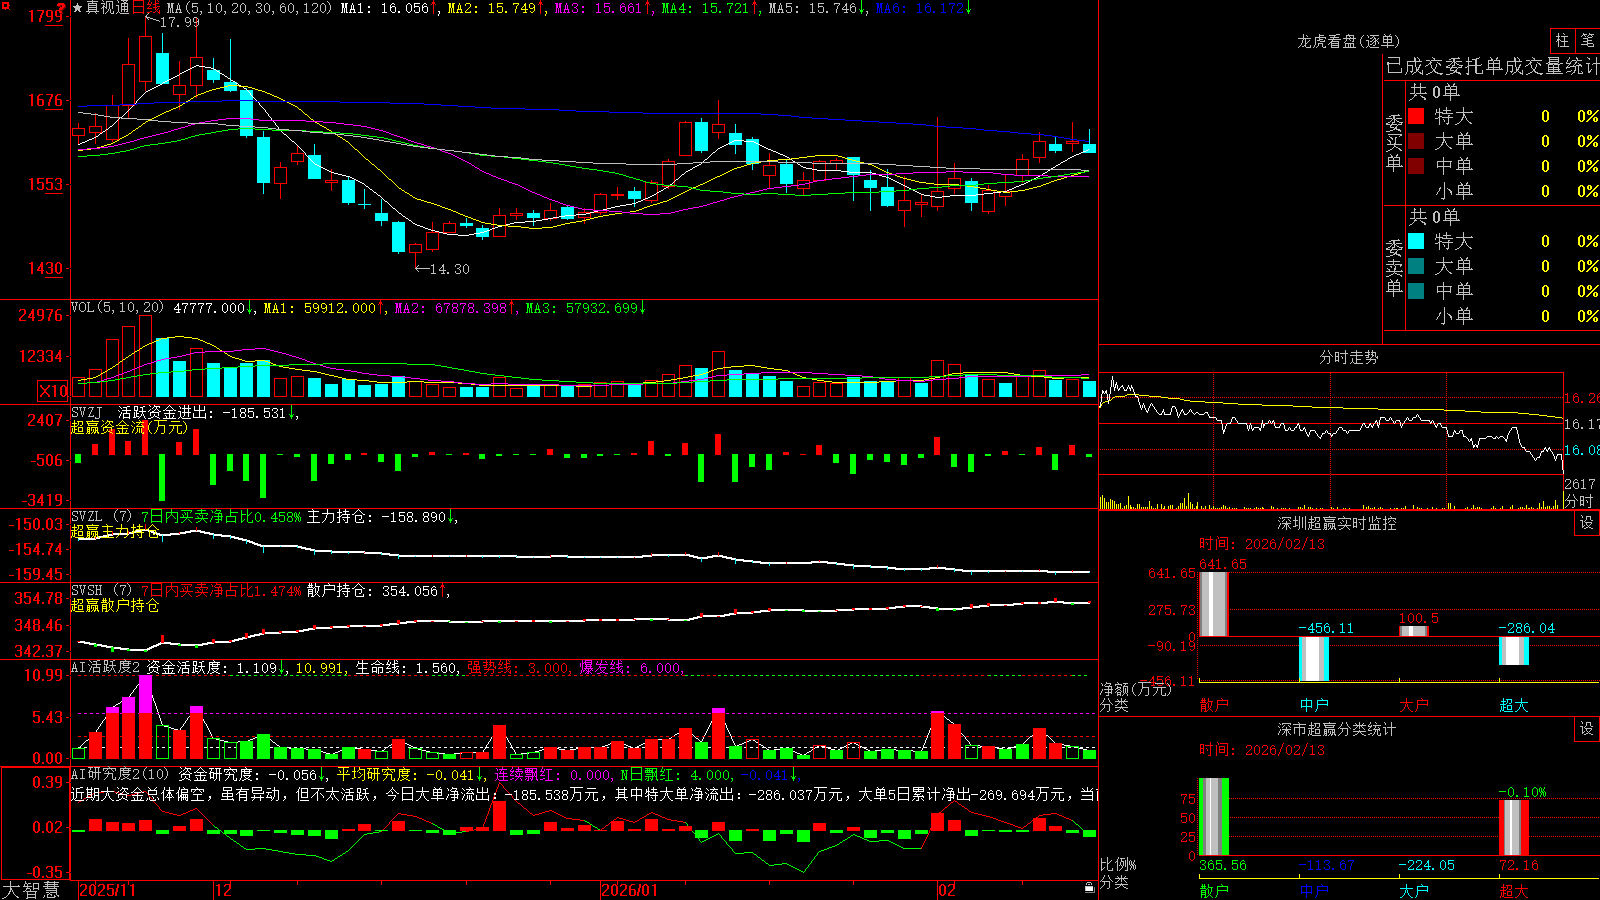Click the 强势线: 3.000 label
This screenshot has width=1600, height=900.
(518, 668)
